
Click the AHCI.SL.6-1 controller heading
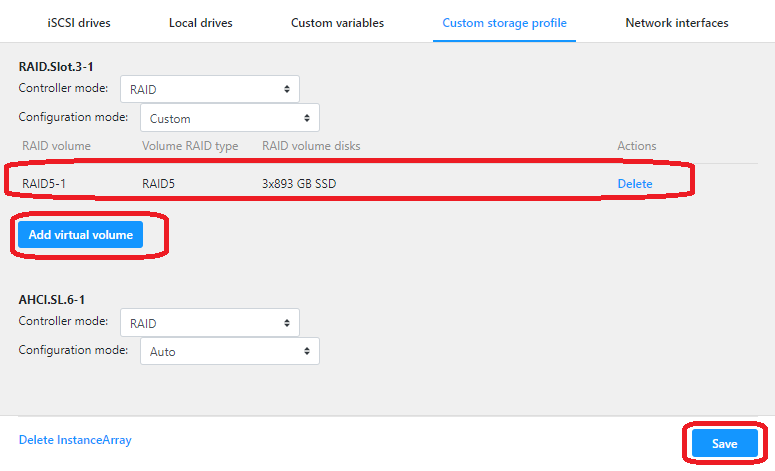[57, 300]
